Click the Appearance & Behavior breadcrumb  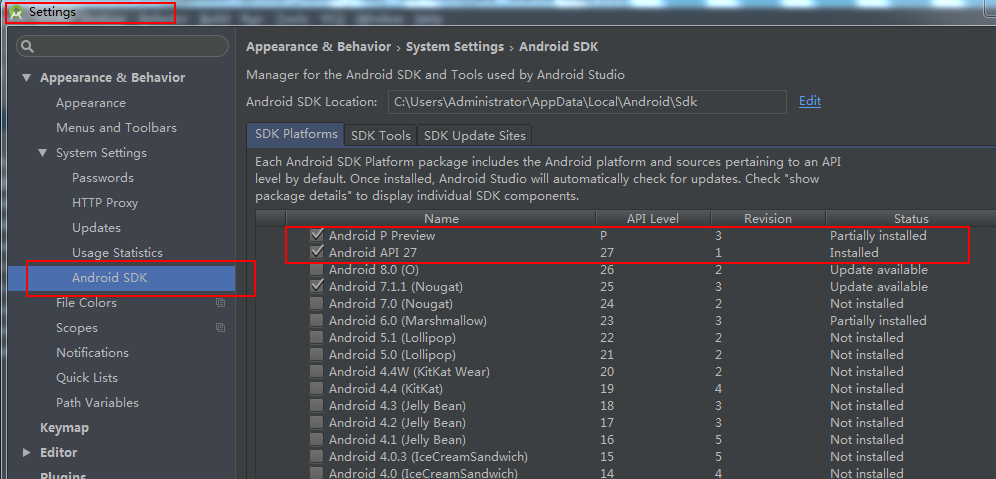coord(318,46)
